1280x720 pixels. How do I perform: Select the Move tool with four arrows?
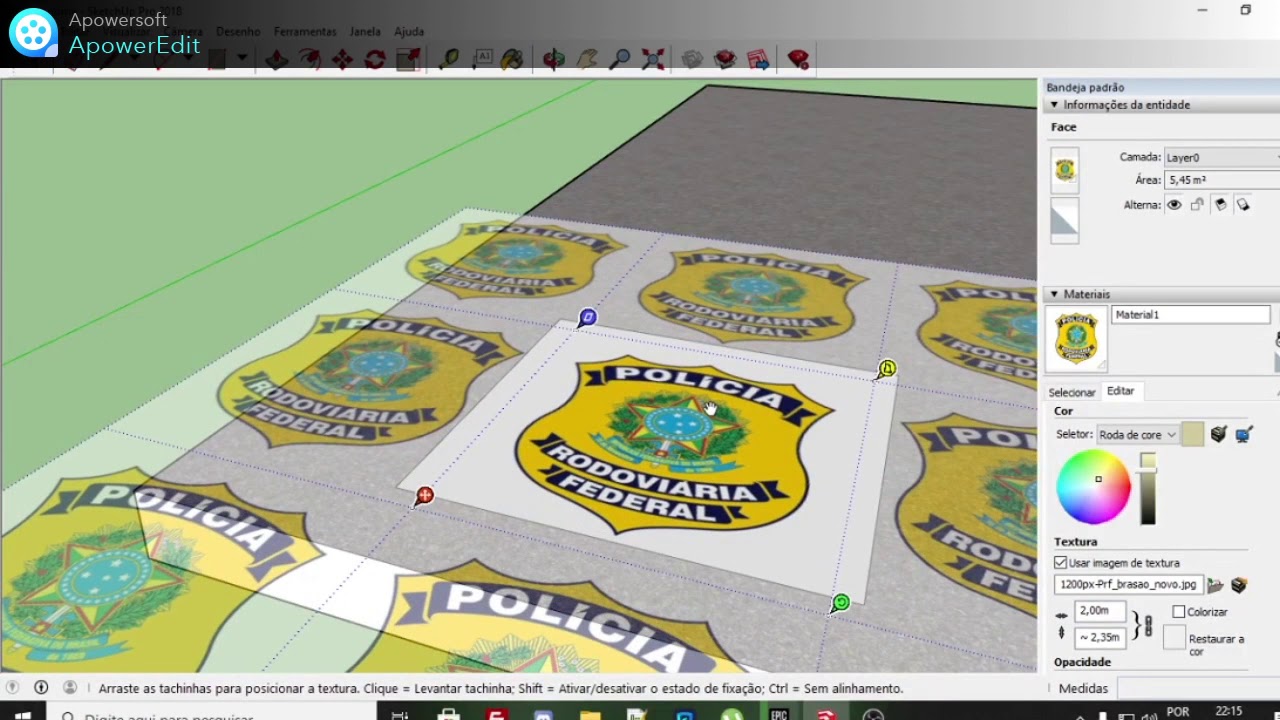[x=342, y=60]
